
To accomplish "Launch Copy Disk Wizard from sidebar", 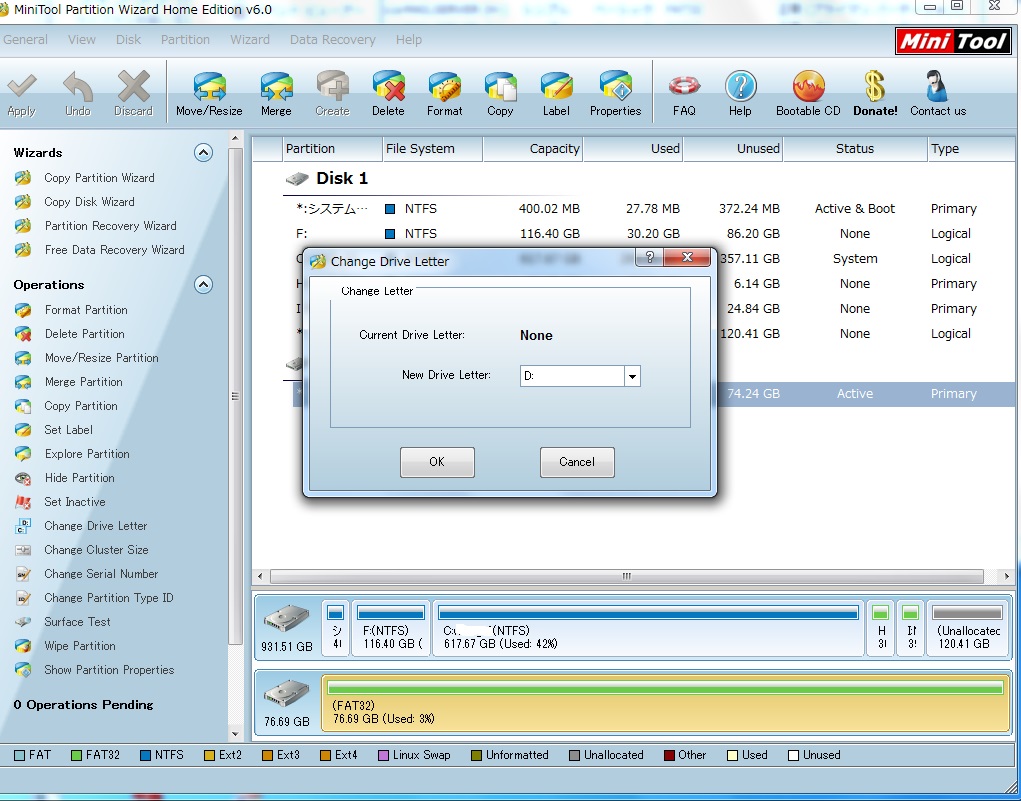I will coord(89,202).
